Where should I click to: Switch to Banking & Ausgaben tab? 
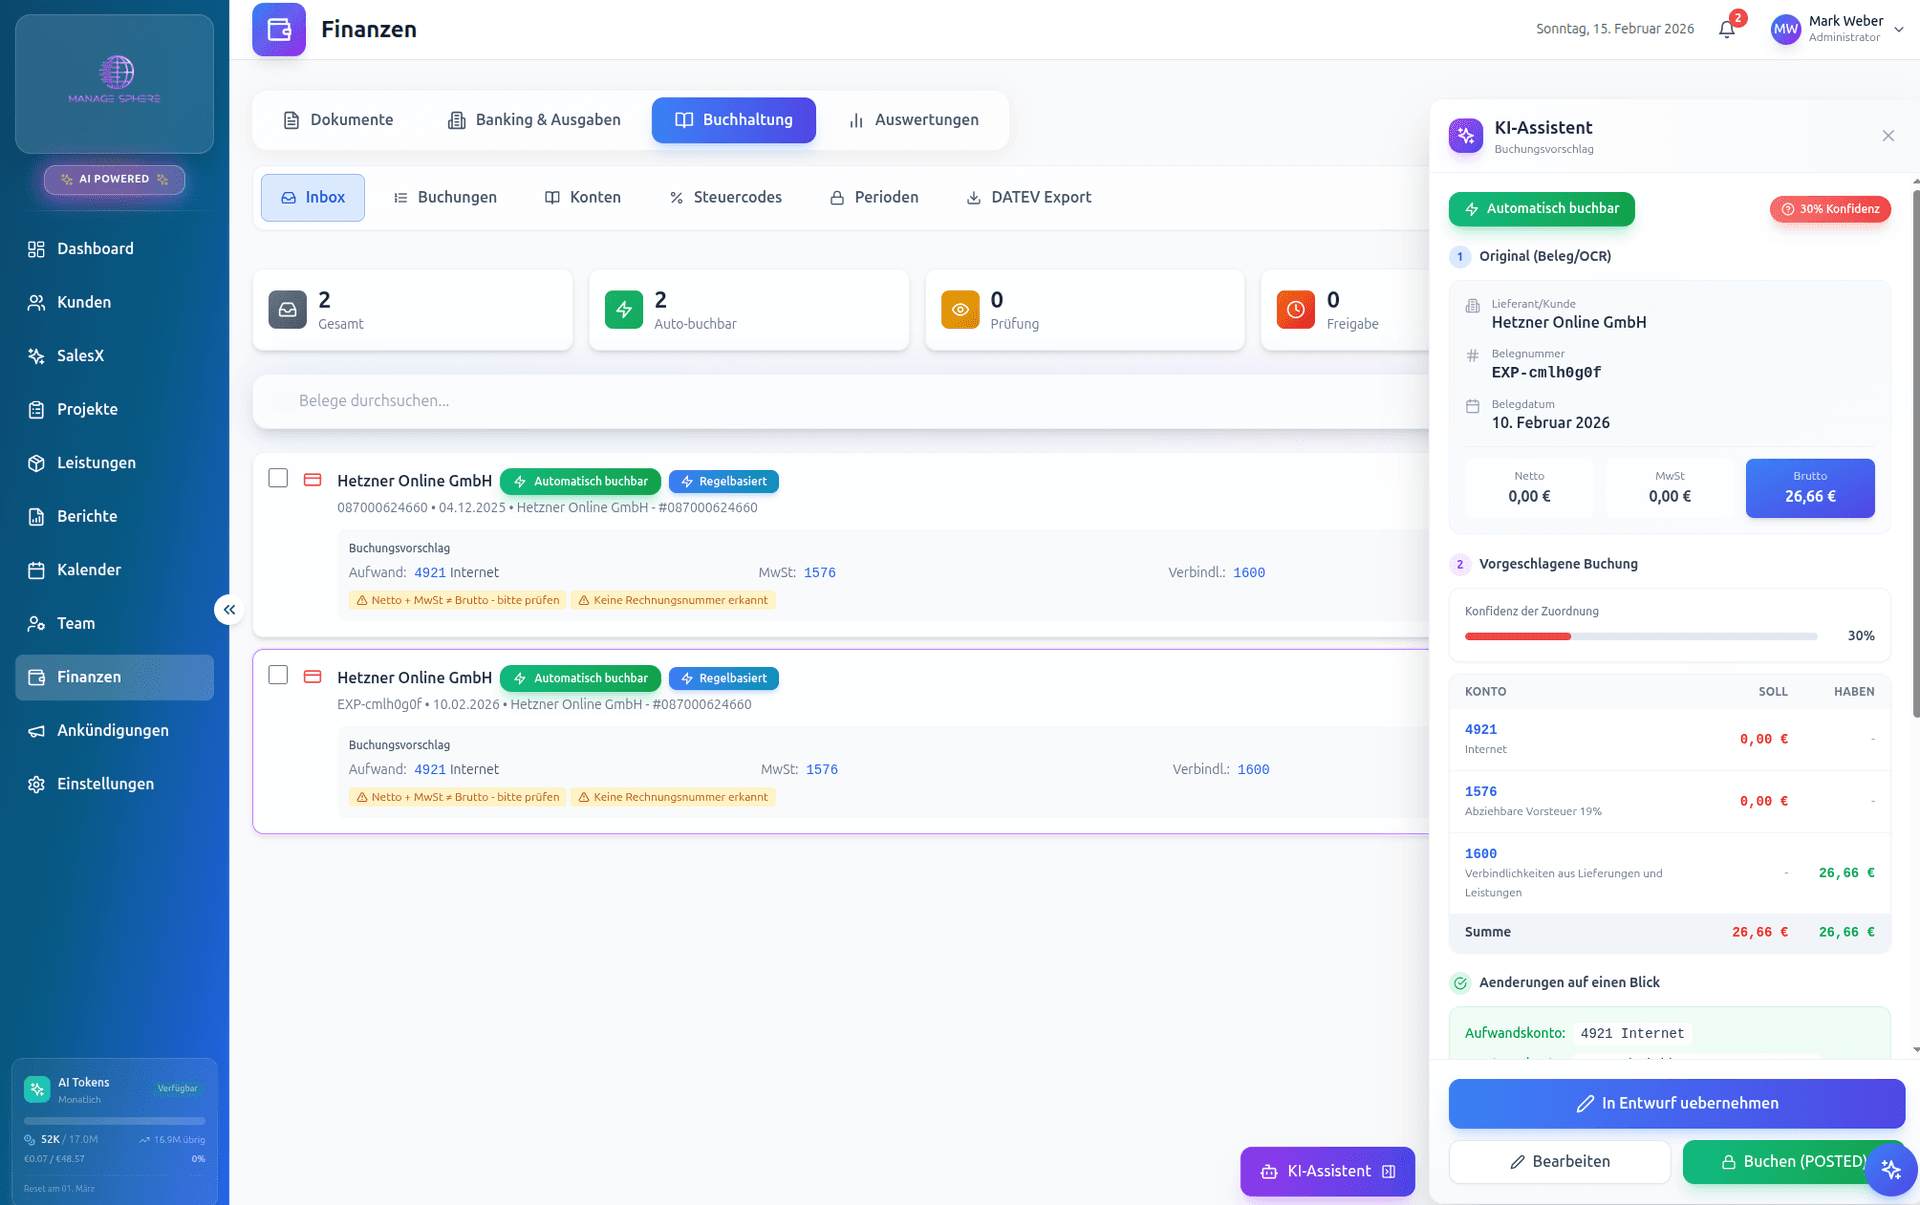(534, 120)
